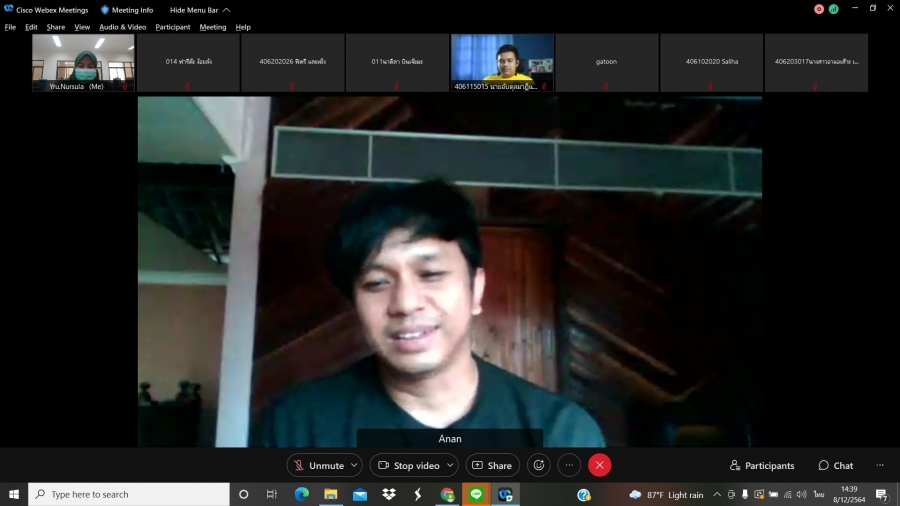Open Dropbox from the Windows taskbar
900x506 pixels.
coord(389,494)
